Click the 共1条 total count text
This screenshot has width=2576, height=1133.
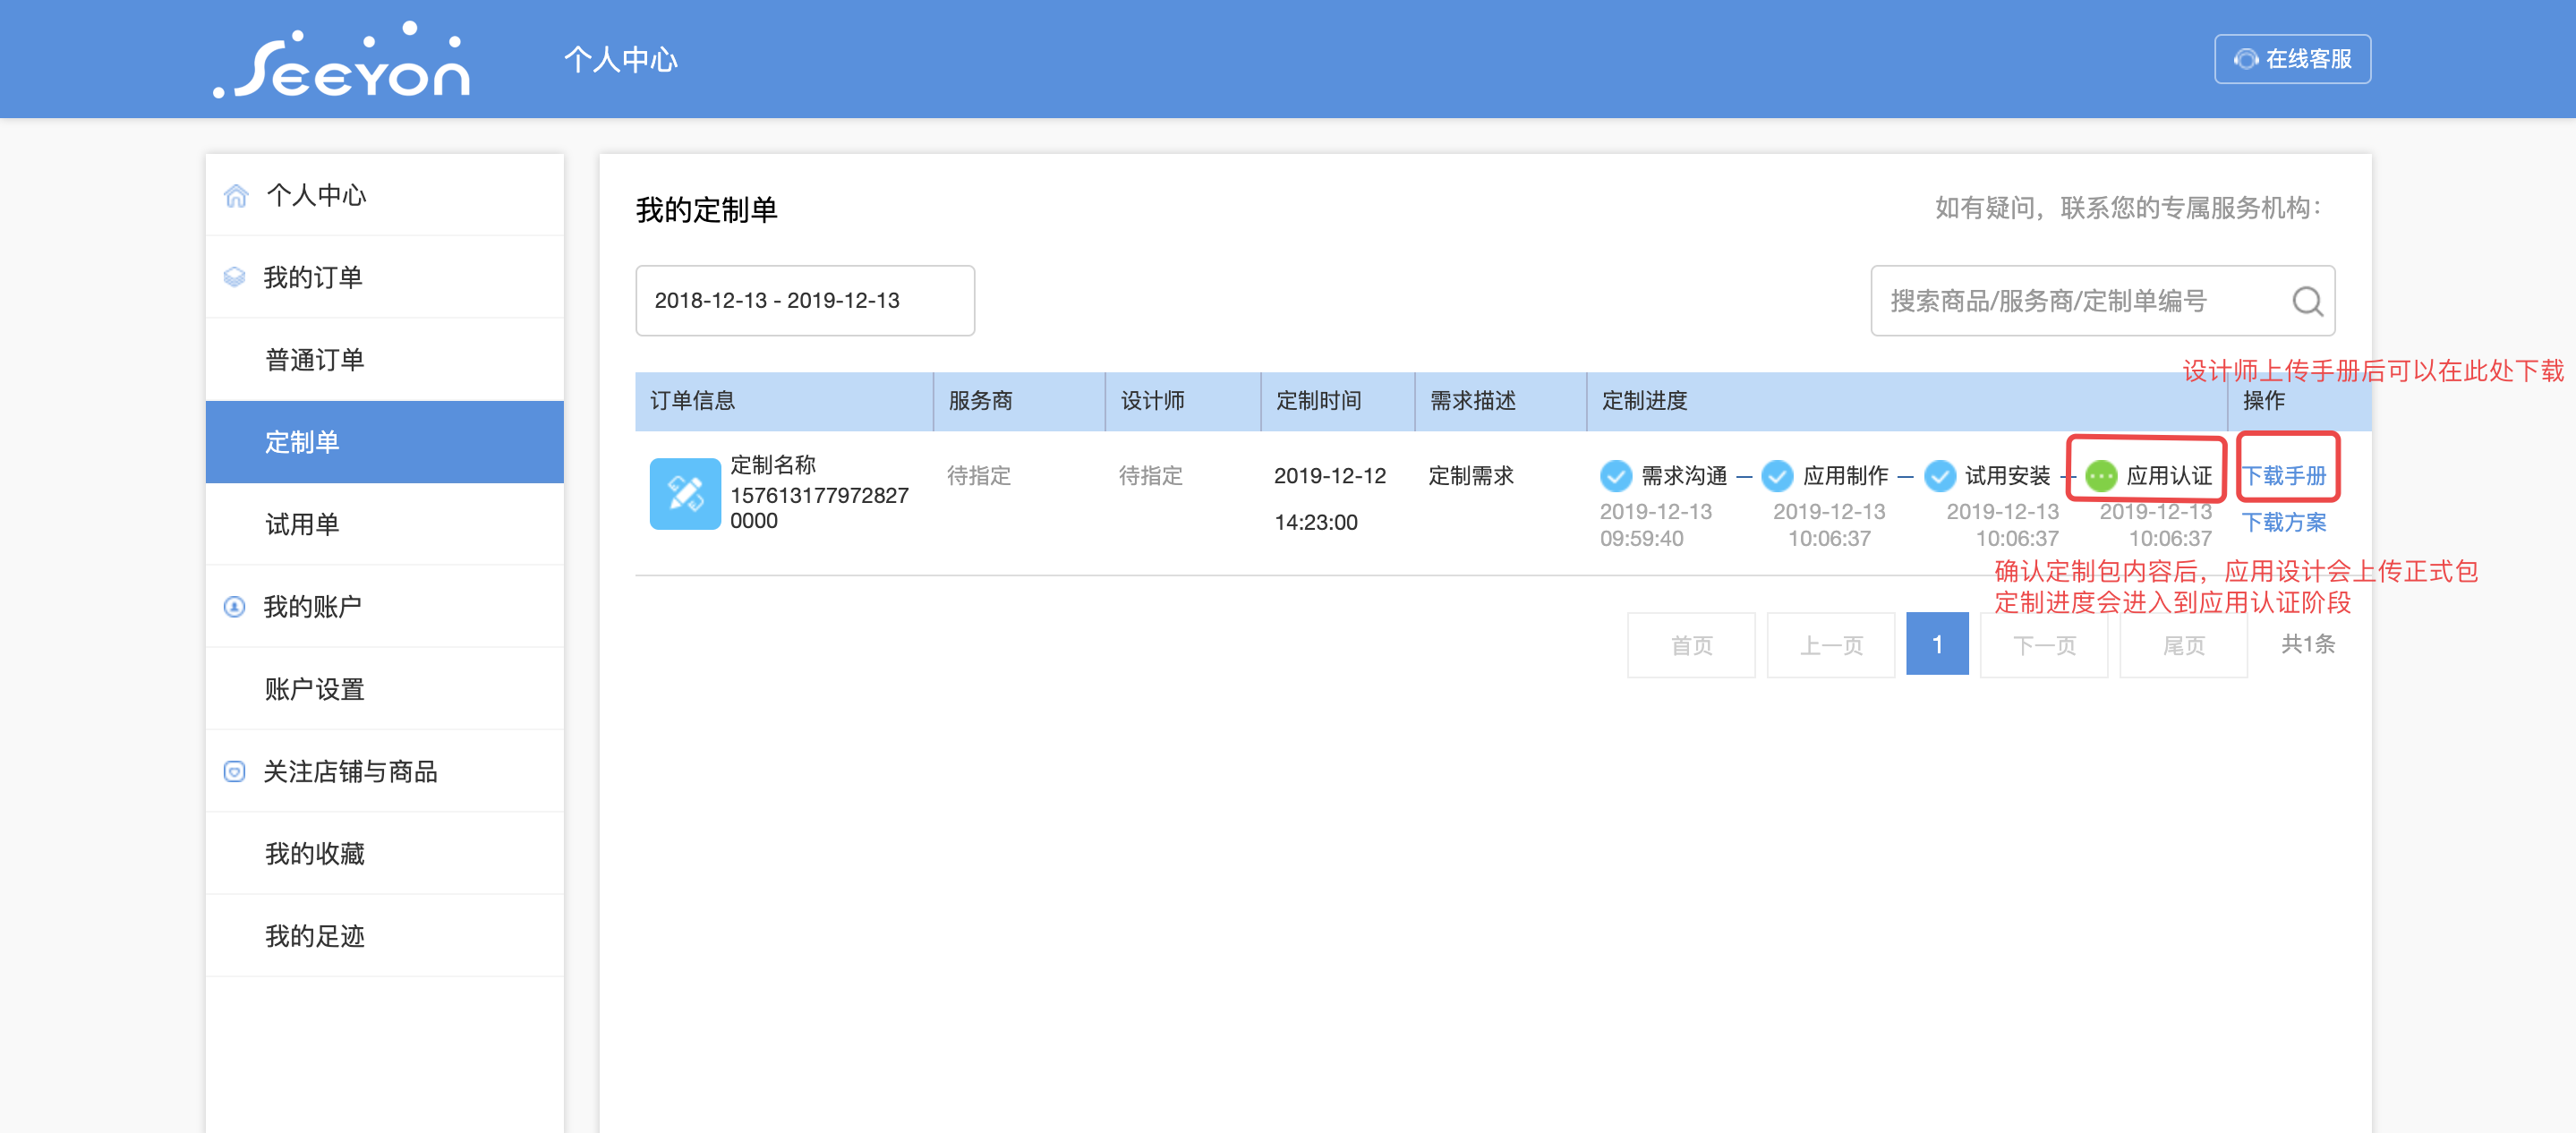[x=2308, y=644]
